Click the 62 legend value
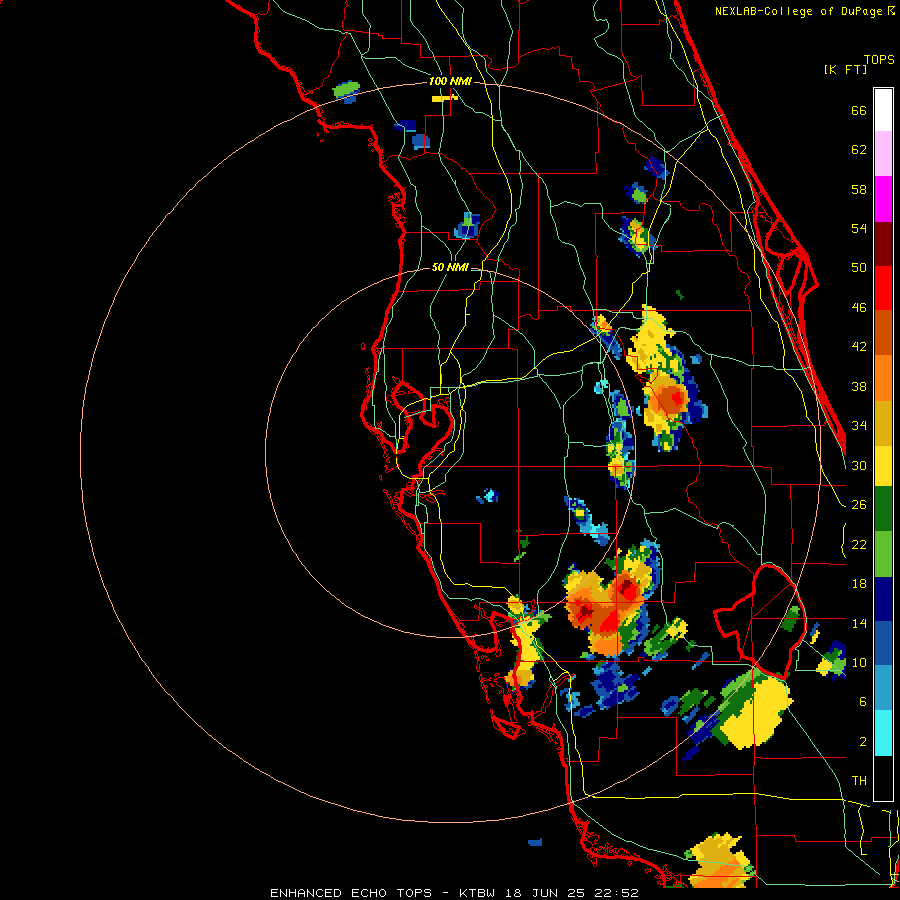 [859, 150]
